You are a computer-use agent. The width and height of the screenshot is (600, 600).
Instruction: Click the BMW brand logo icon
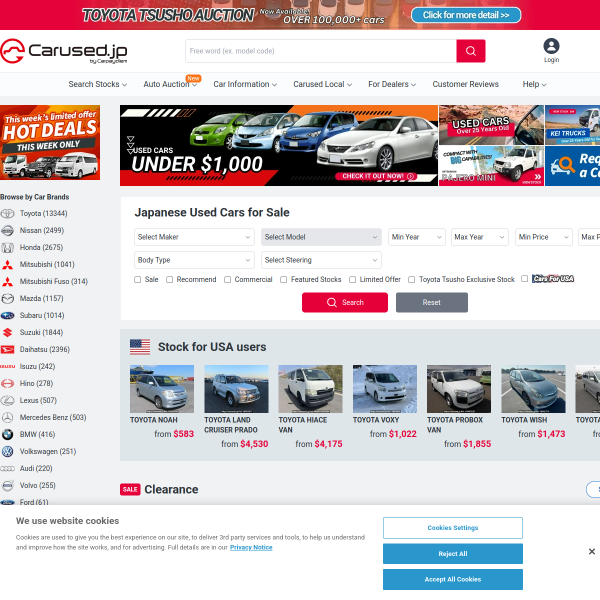7,434
